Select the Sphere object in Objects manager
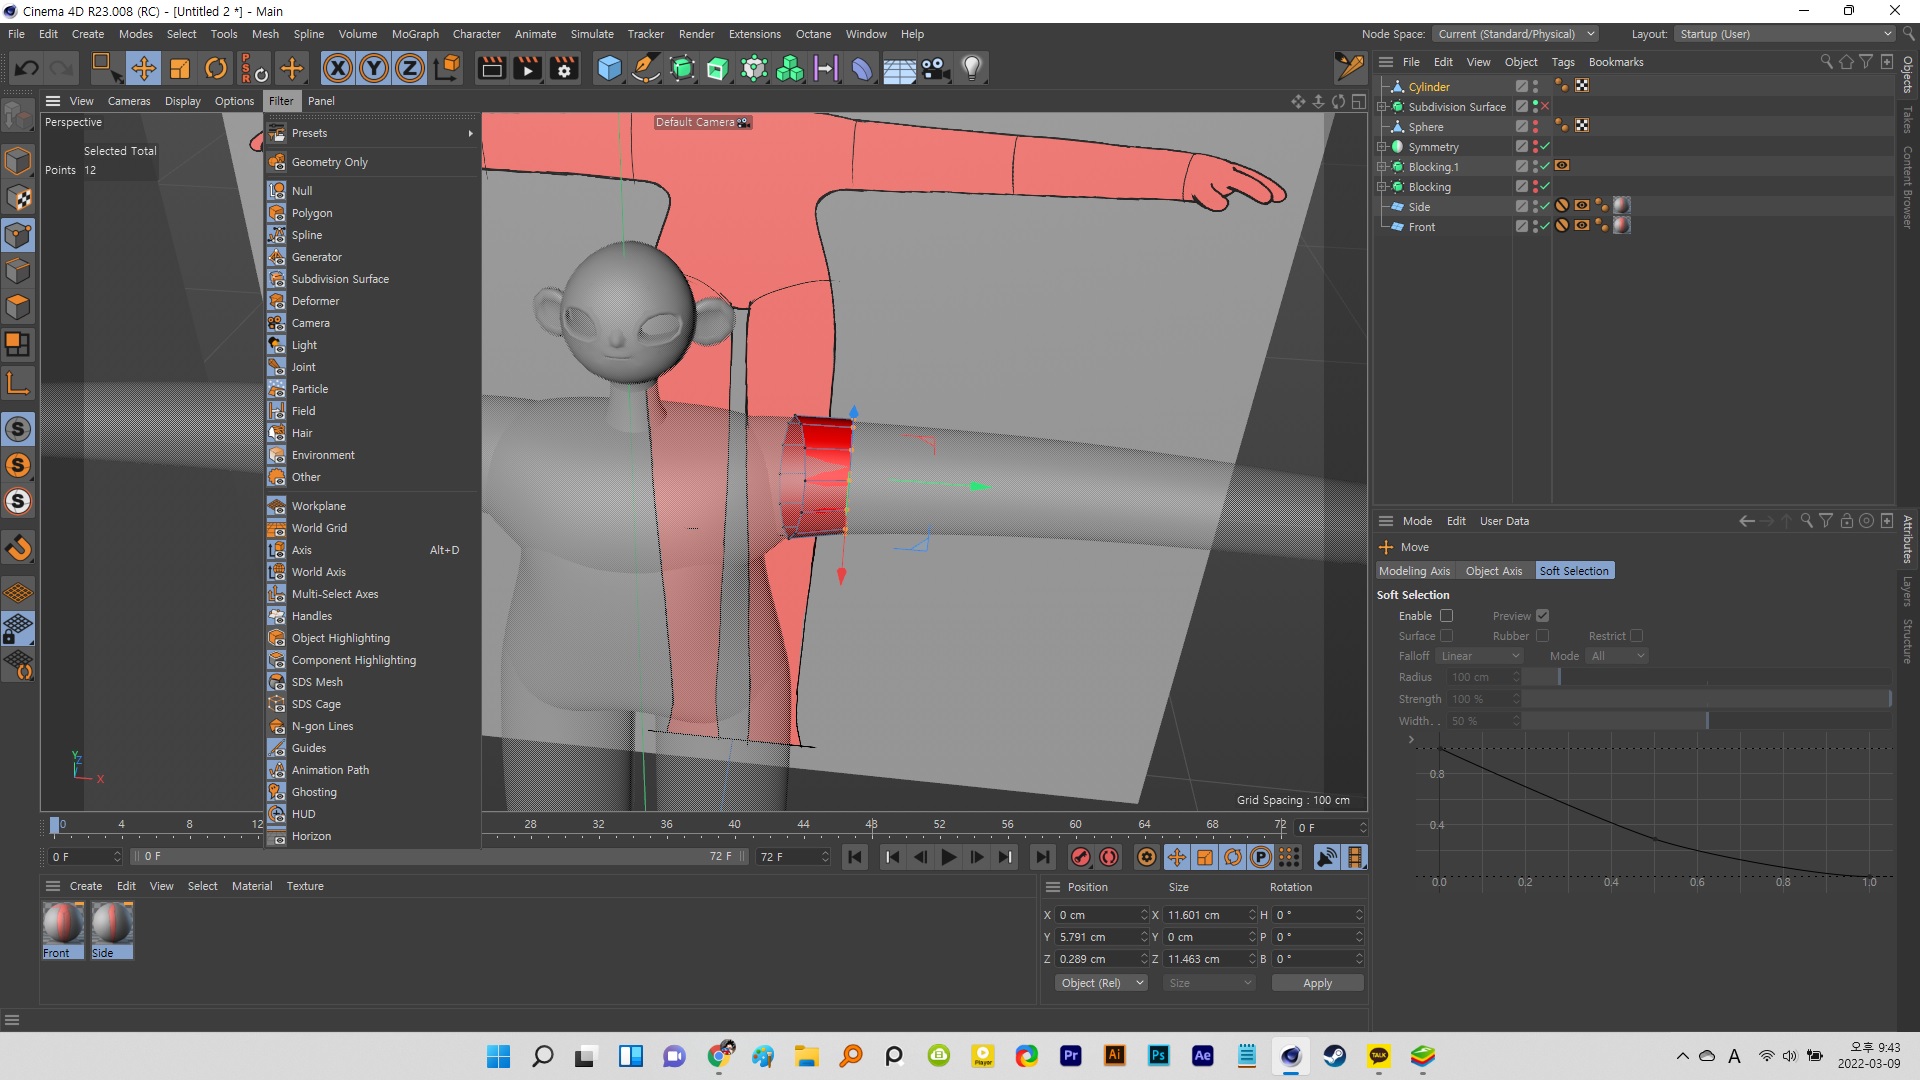1920x1080 pixels. [1425, 127]
